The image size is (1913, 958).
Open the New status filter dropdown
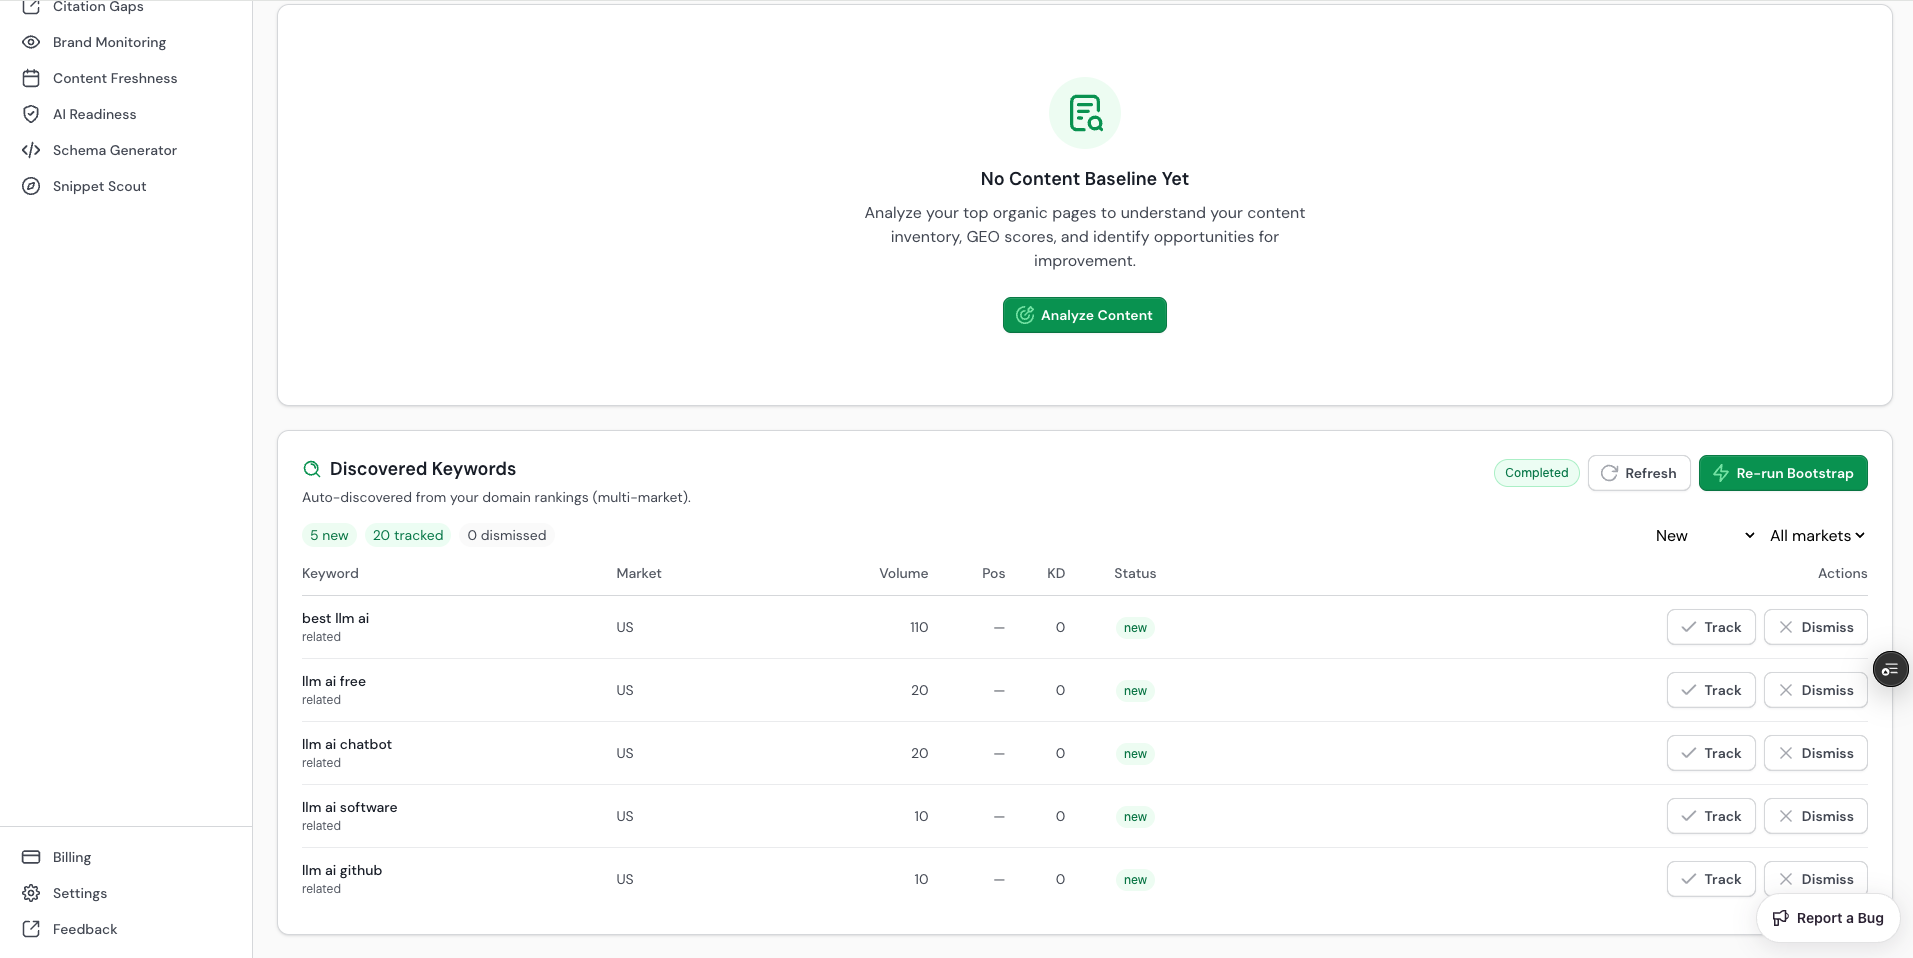click(x=1703, y=535)
